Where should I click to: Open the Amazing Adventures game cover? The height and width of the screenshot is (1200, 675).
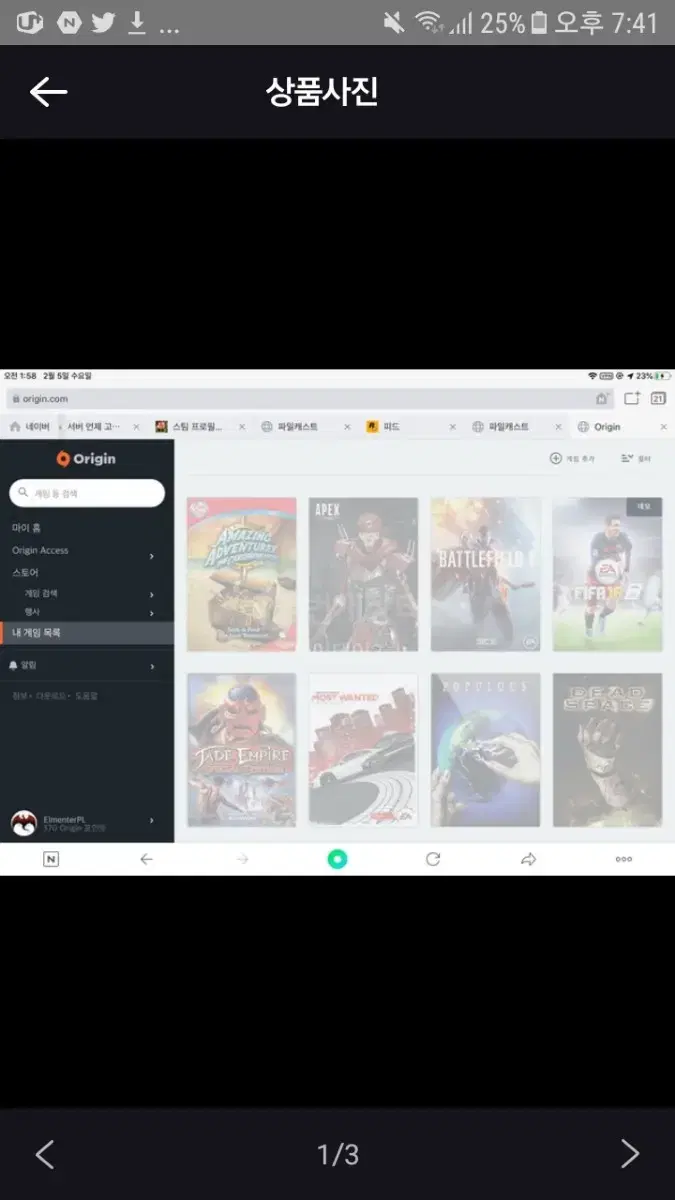pyautogui.click(x=242, y=574)
